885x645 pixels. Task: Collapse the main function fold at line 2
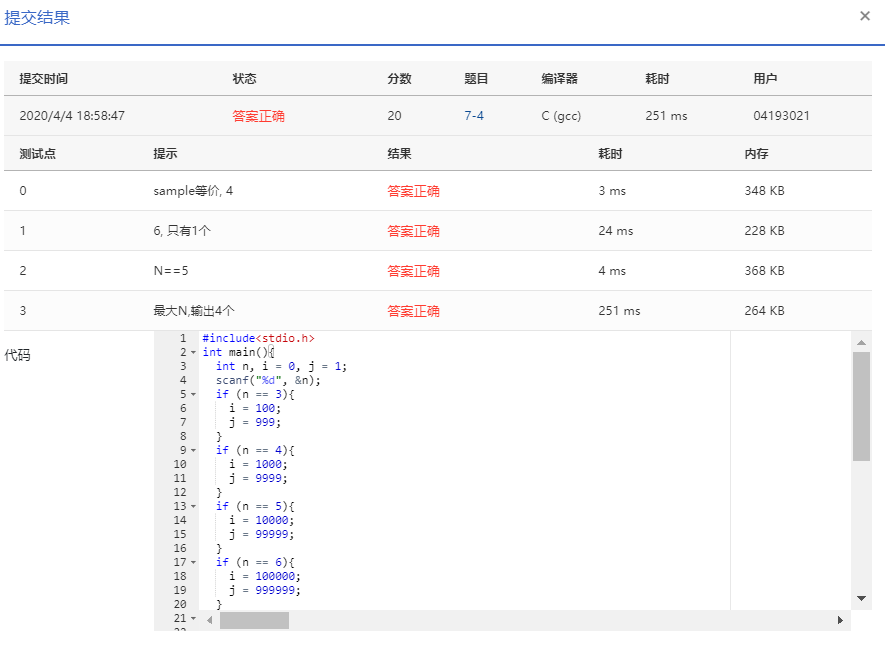(193, 352)
